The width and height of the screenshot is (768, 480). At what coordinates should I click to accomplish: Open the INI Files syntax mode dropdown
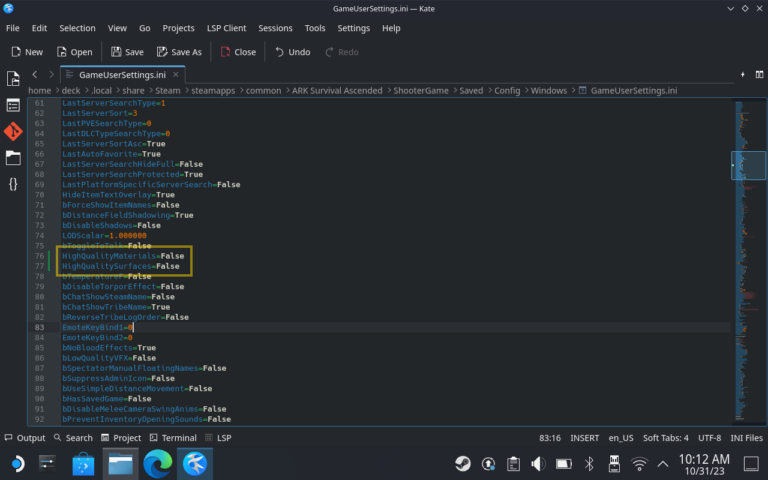tap(748, 438)
